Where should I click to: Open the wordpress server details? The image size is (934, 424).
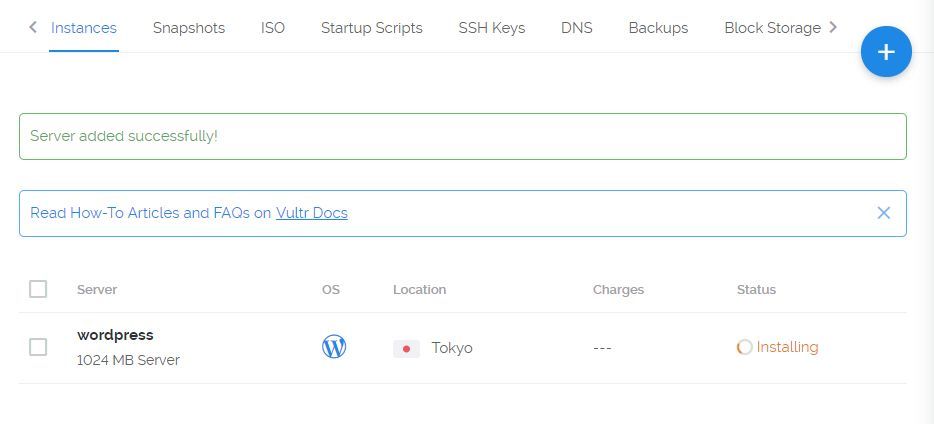[x=115, y=335]
